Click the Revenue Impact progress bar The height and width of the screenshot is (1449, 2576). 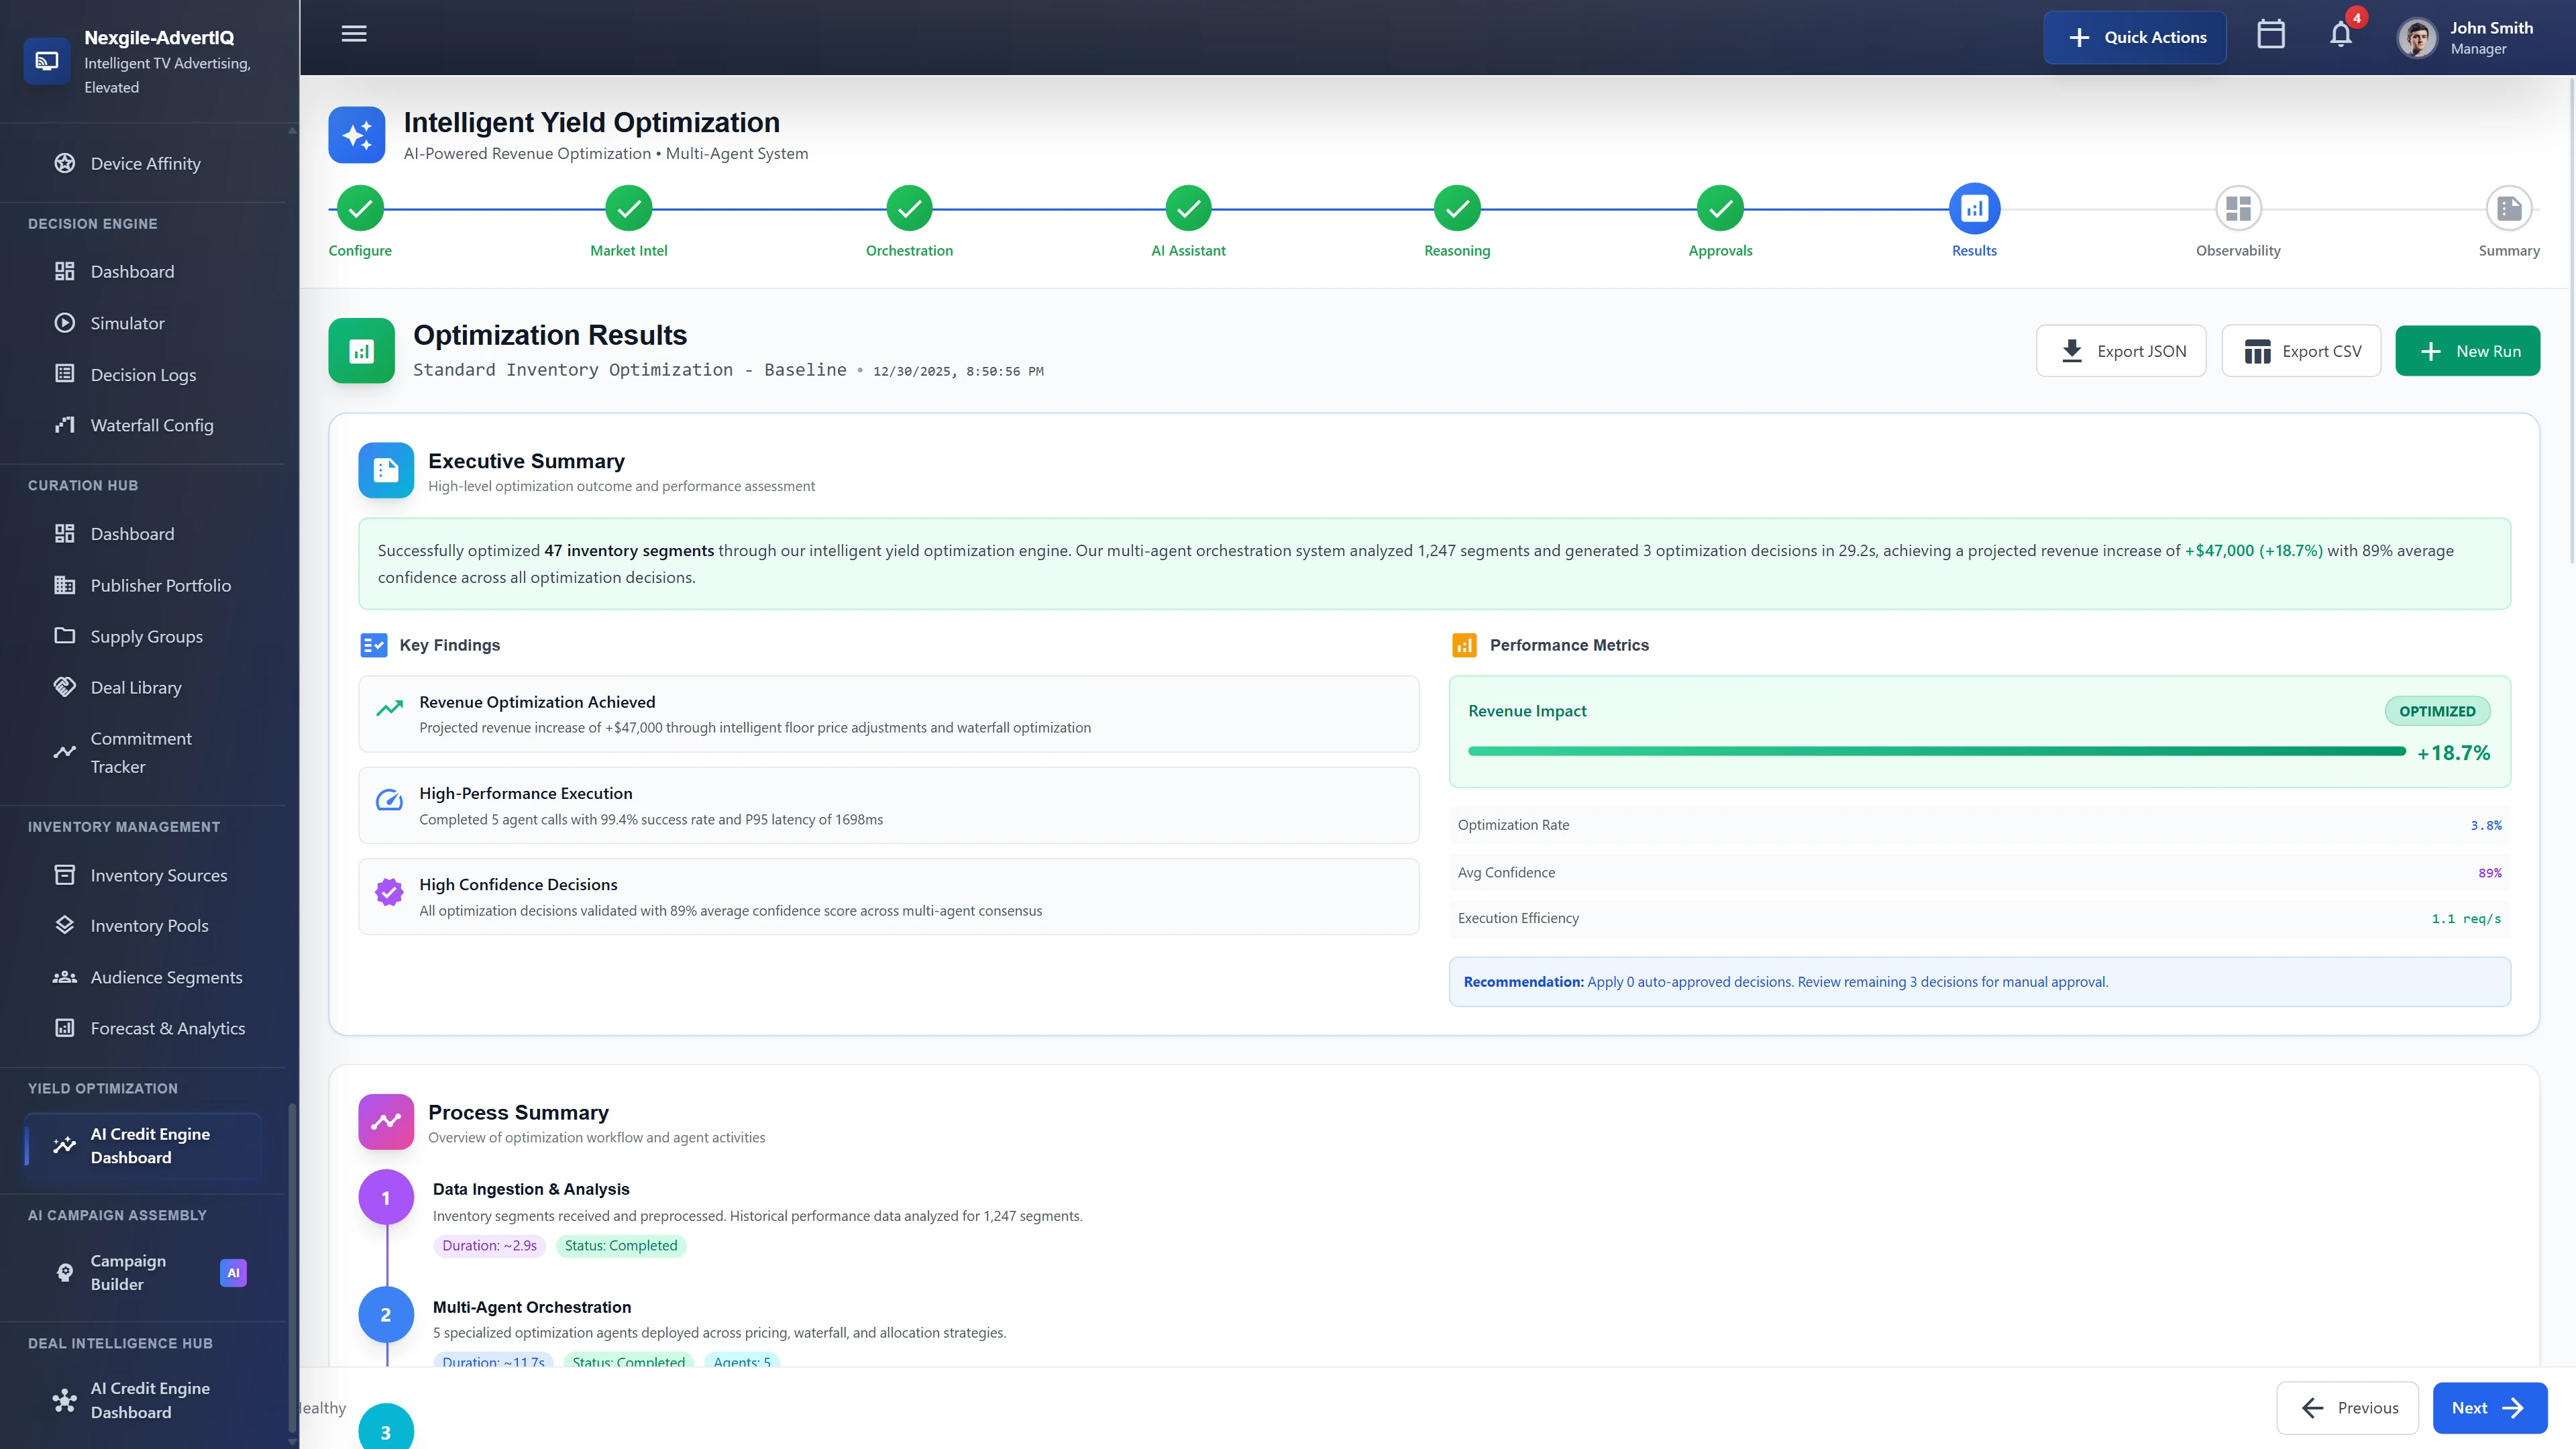tap(1935, 751)
